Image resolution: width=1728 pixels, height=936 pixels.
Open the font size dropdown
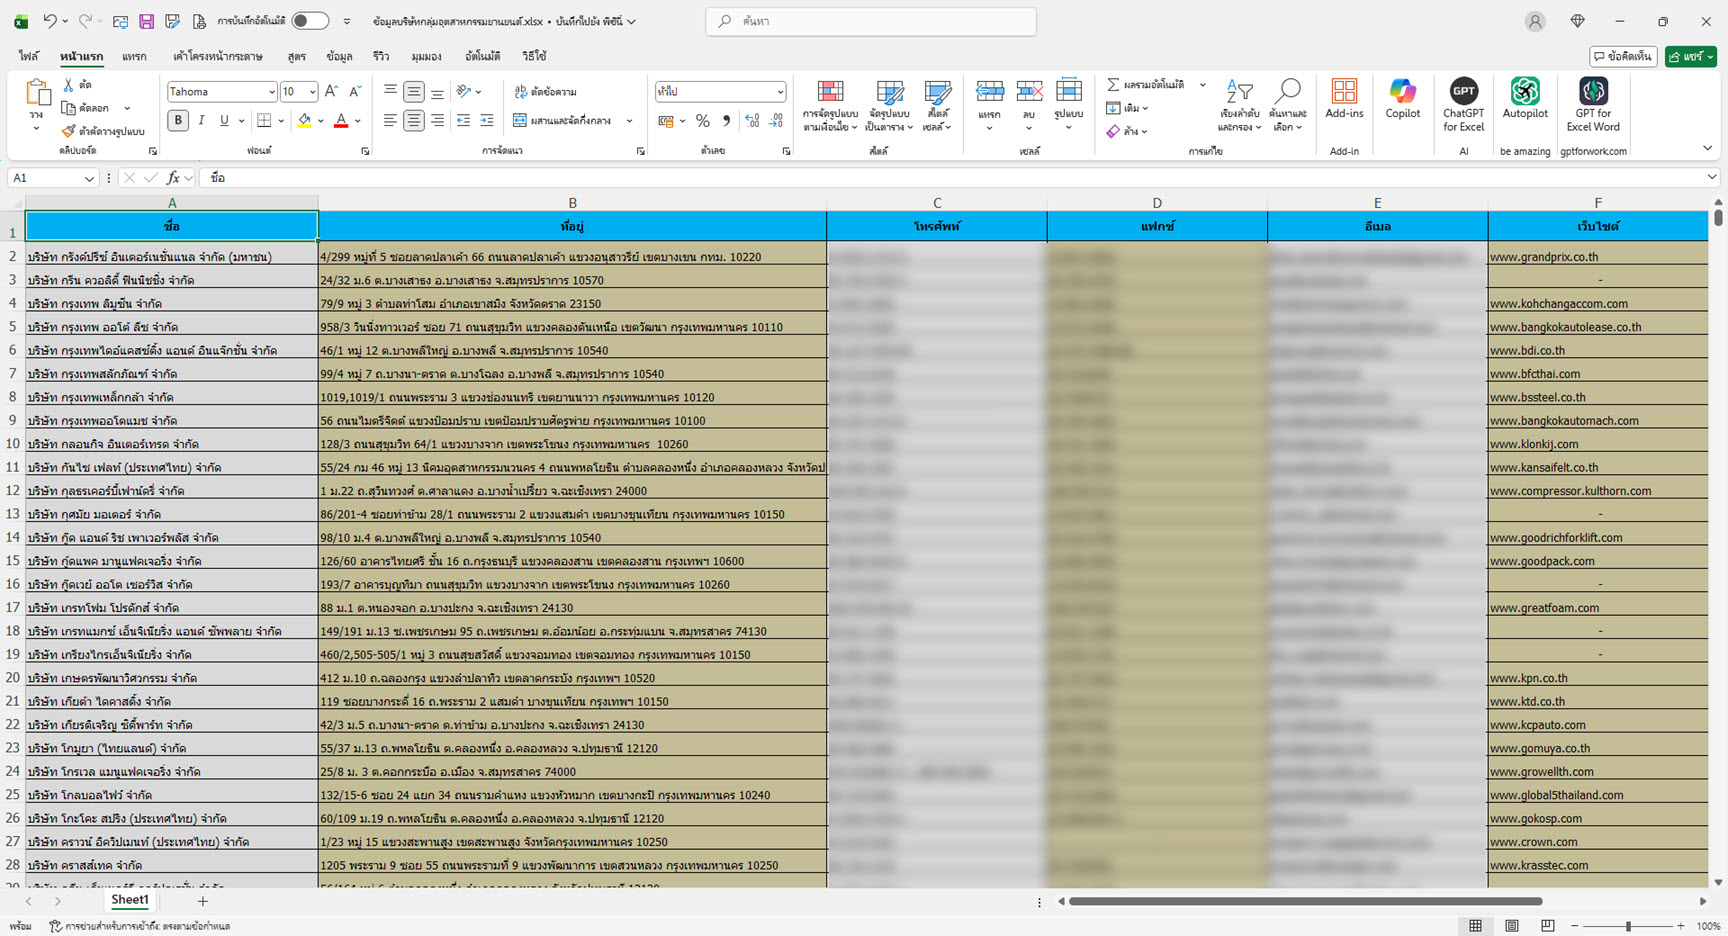point(312,92)
